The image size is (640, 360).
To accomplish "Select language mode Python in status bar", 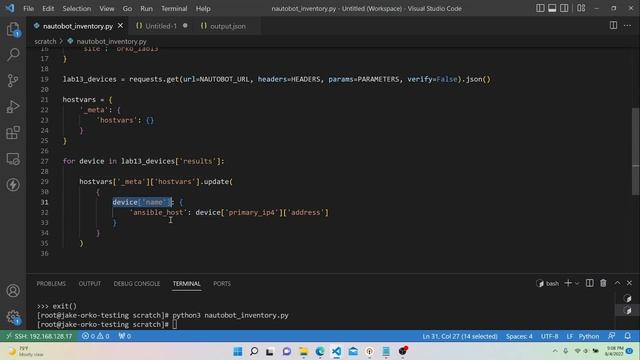I will [589, 336].
